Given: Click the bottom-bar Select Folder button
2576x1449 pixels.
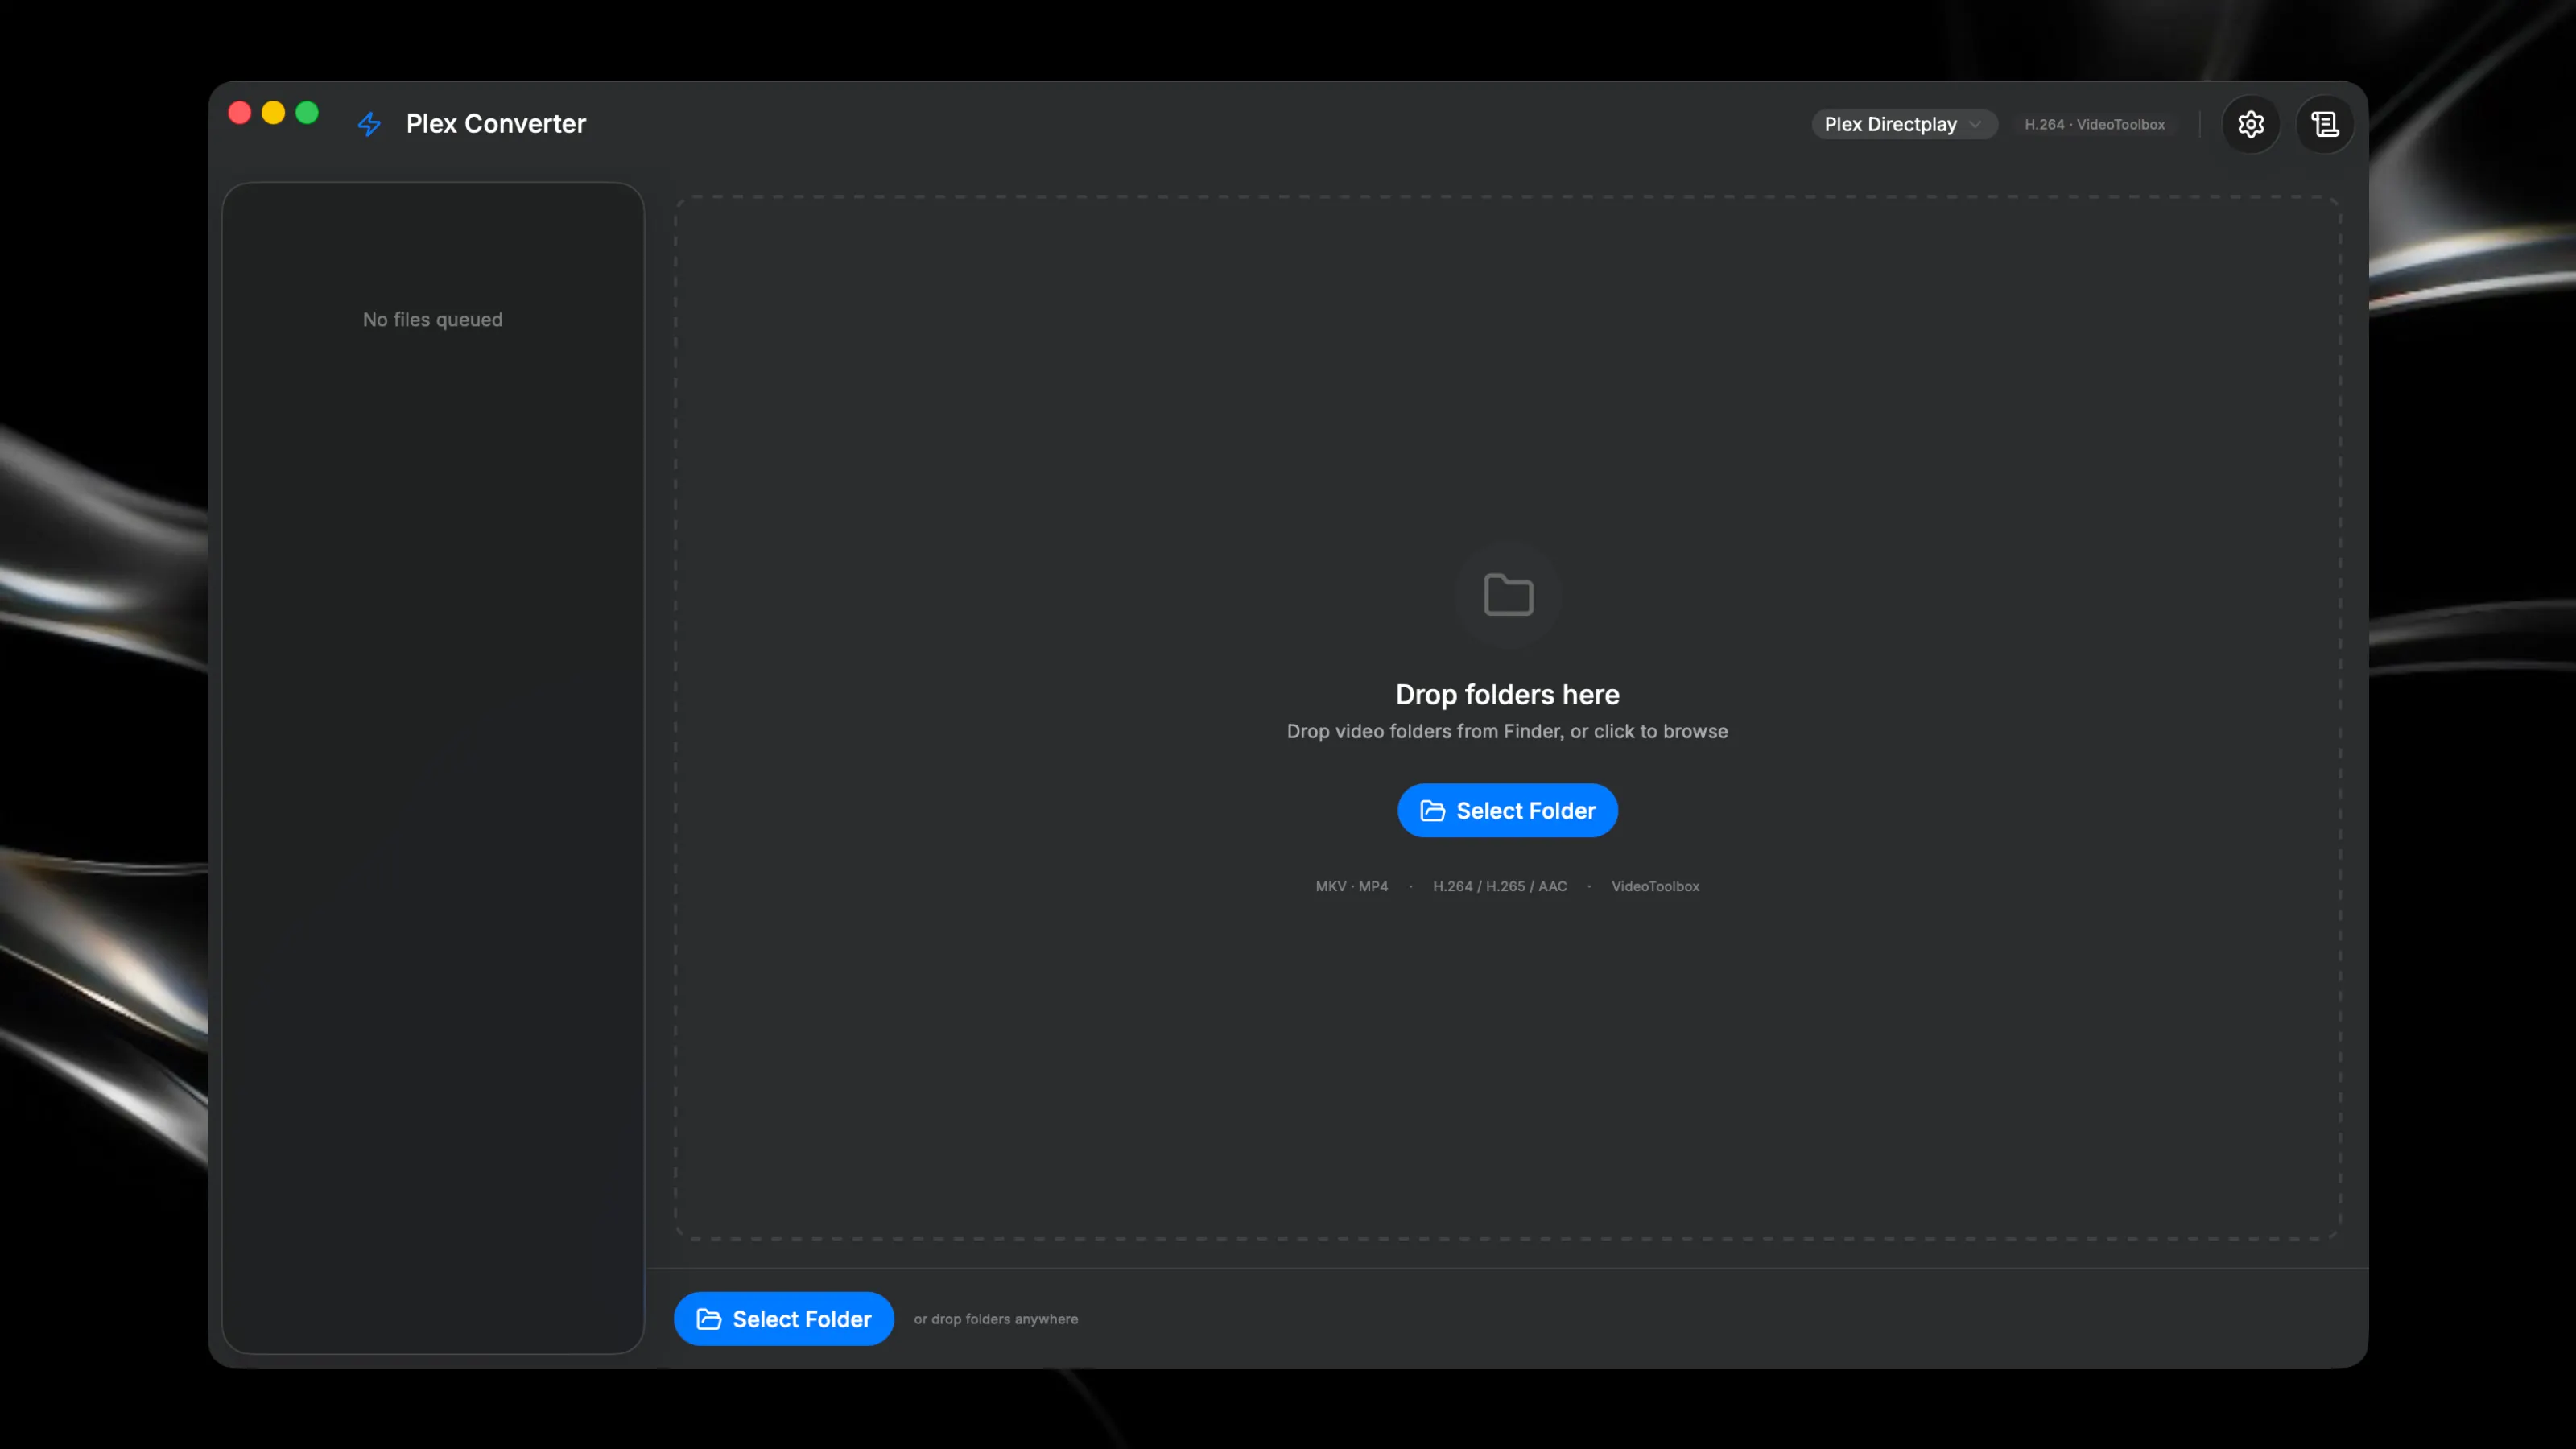Looking at the screenshot, I should [x=783, y=1318].
